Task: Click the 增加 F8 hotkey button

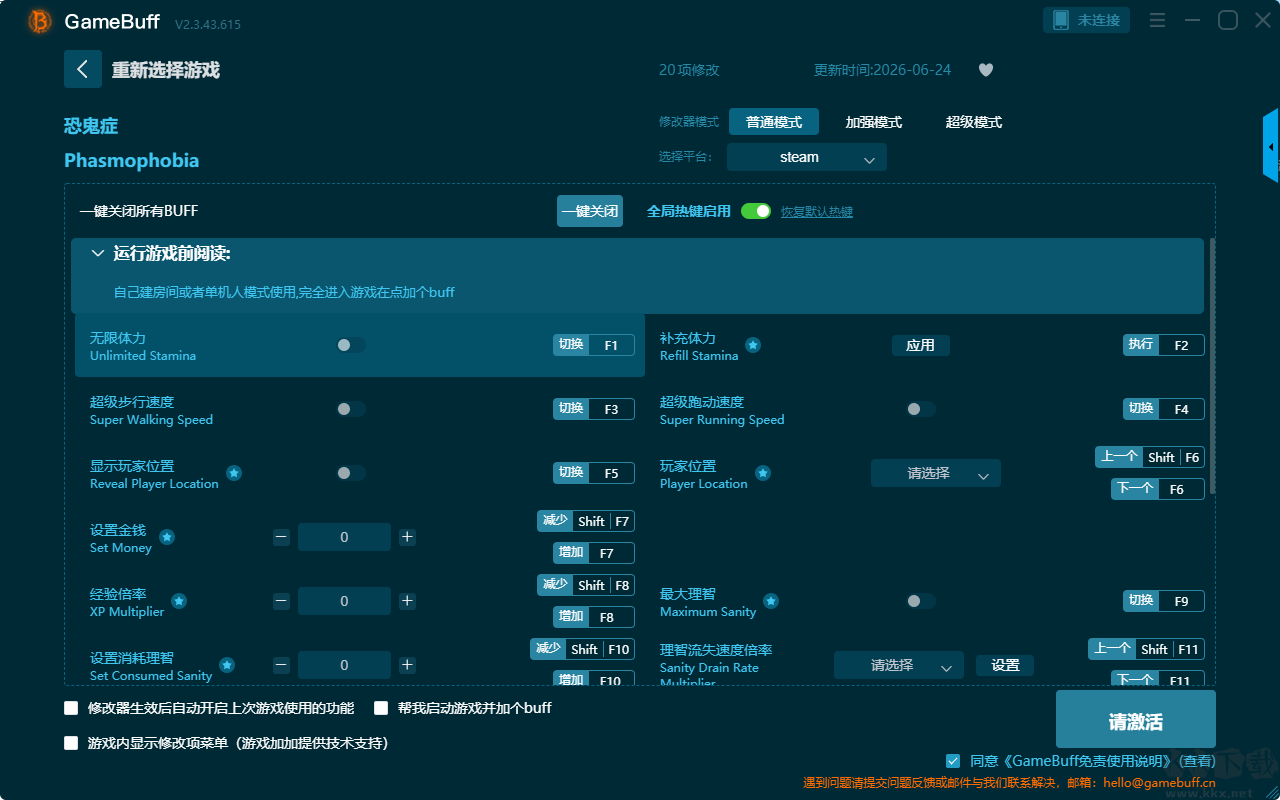Action: coord(594,617)
